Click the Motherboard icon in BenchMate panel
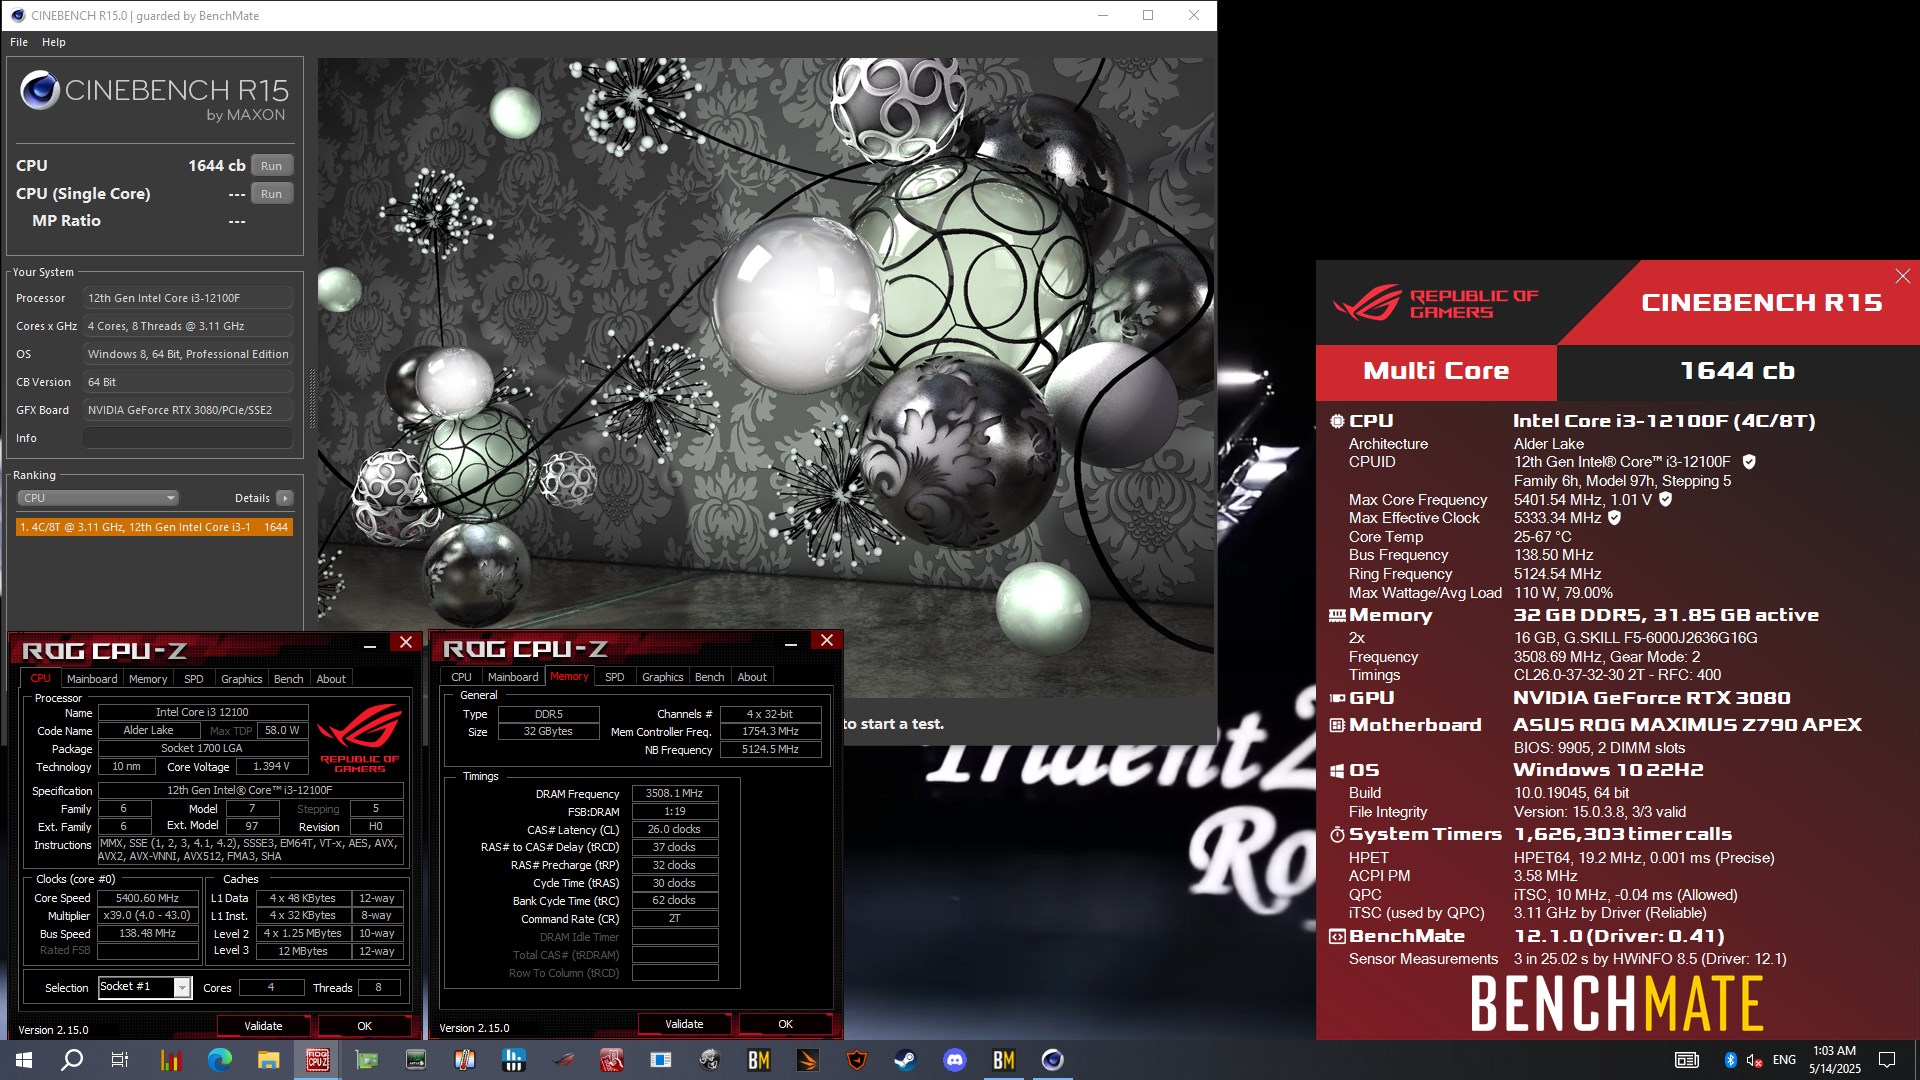This screenshot has width=1920, height=1080. (x=1337, y=725)
